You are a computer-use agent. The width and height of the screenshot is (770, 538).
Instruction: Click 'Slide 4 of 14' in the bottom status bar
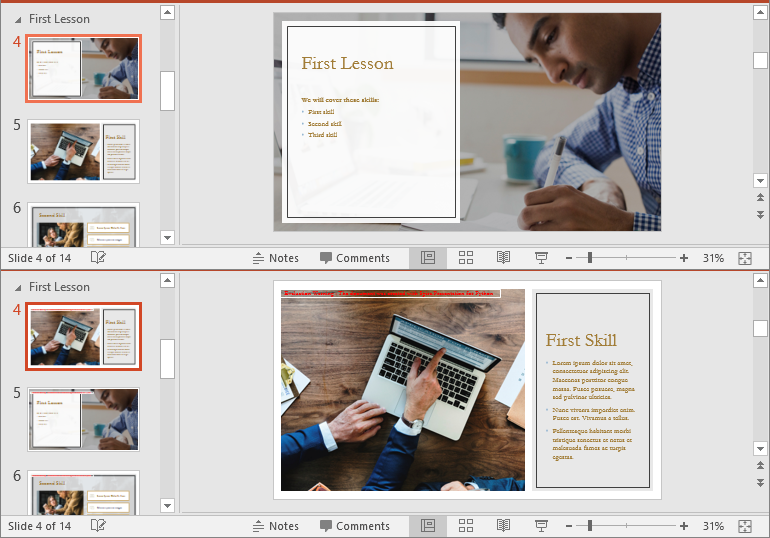(39, 526)
